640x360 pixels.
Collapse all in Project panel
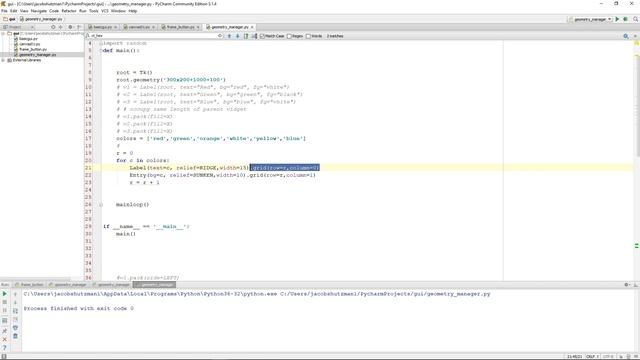pyautogui.click(x=60, y=27)
